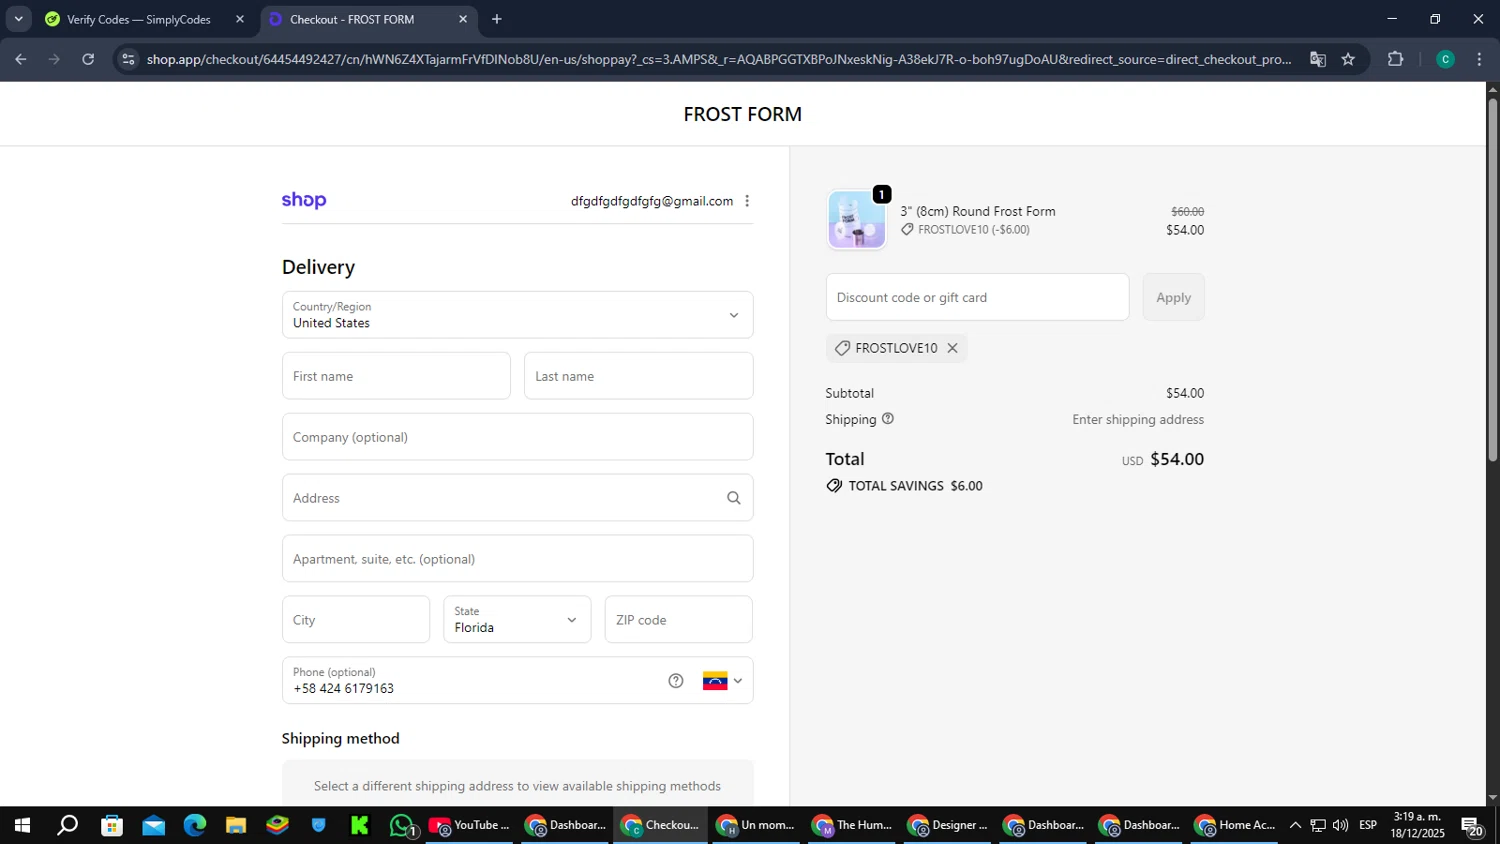Focus the First name field

396,376
